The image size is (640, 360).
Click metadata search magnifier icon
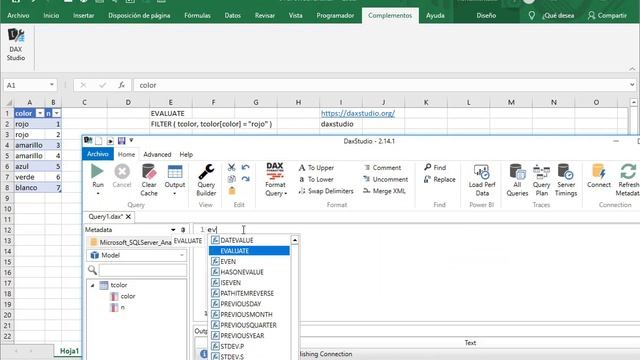[92, 270]
